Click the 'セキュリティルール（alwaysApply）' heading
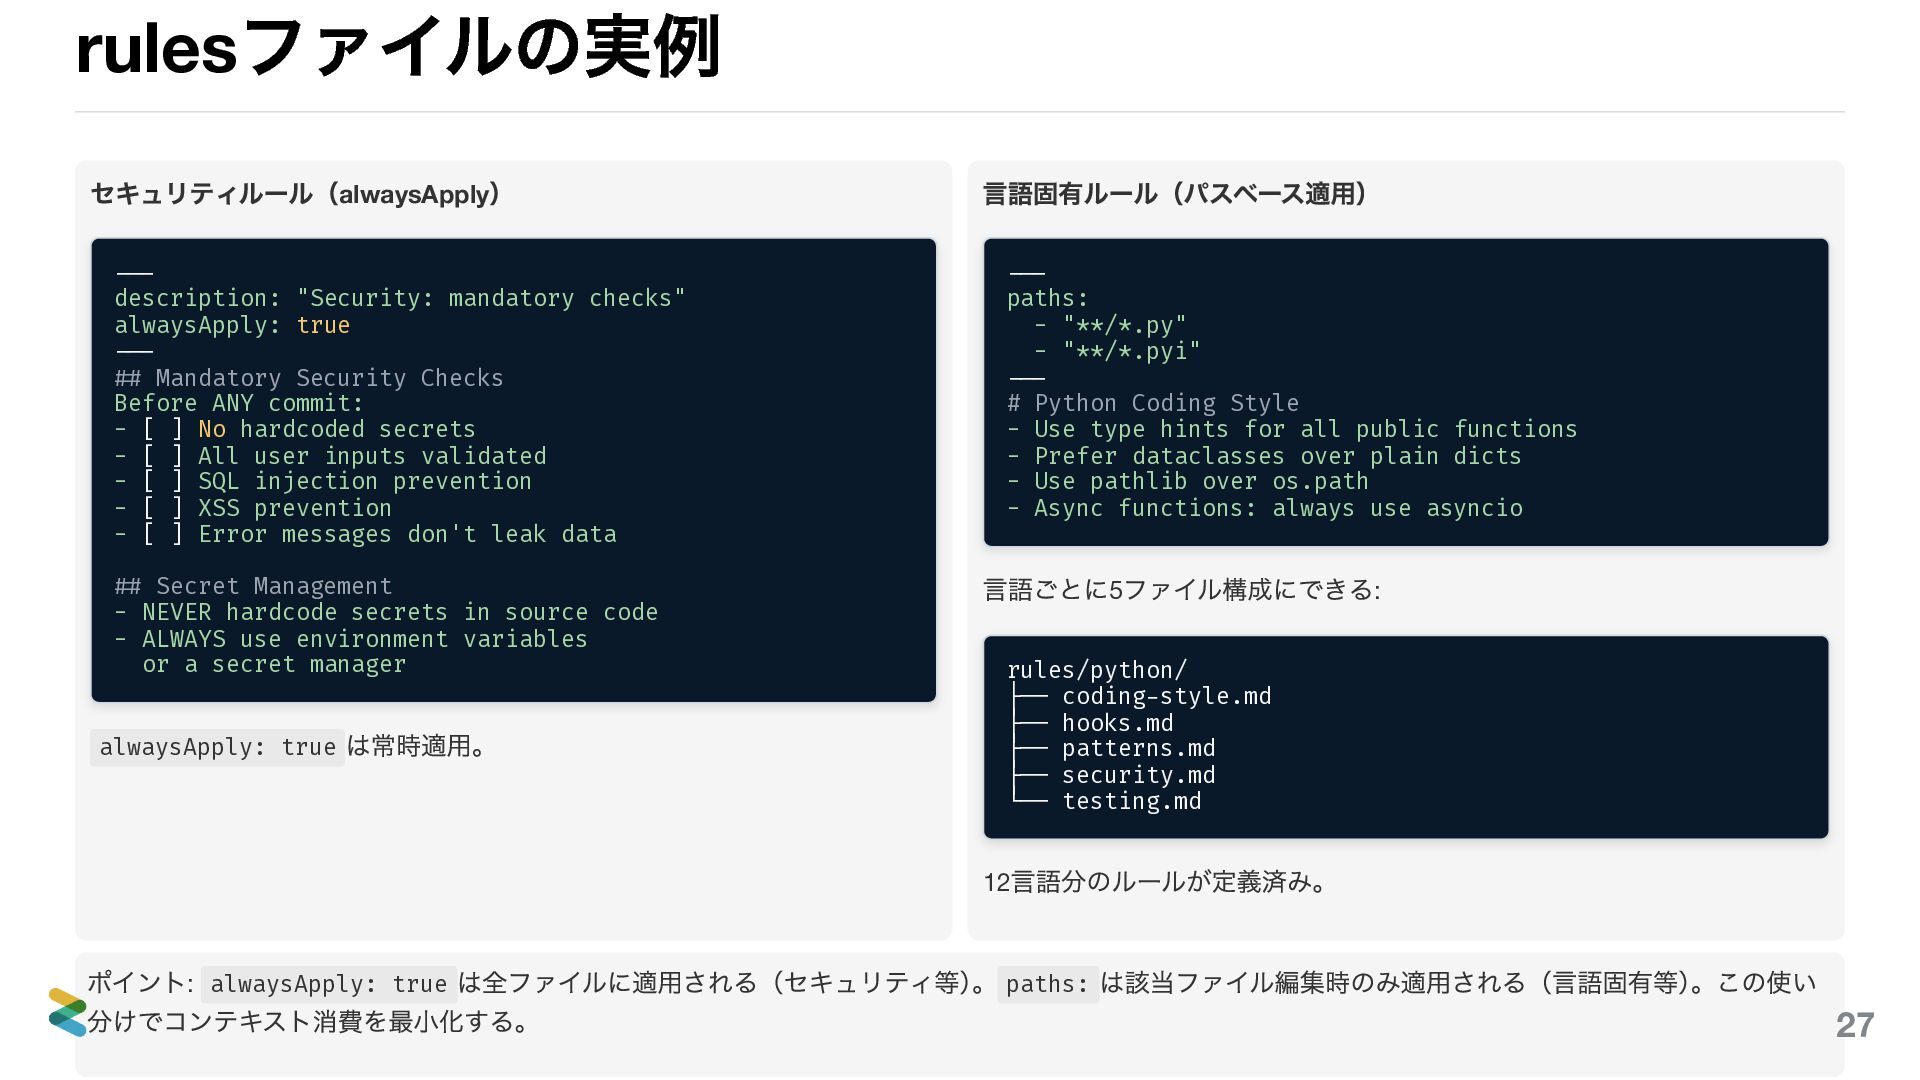 coord(296,194)
